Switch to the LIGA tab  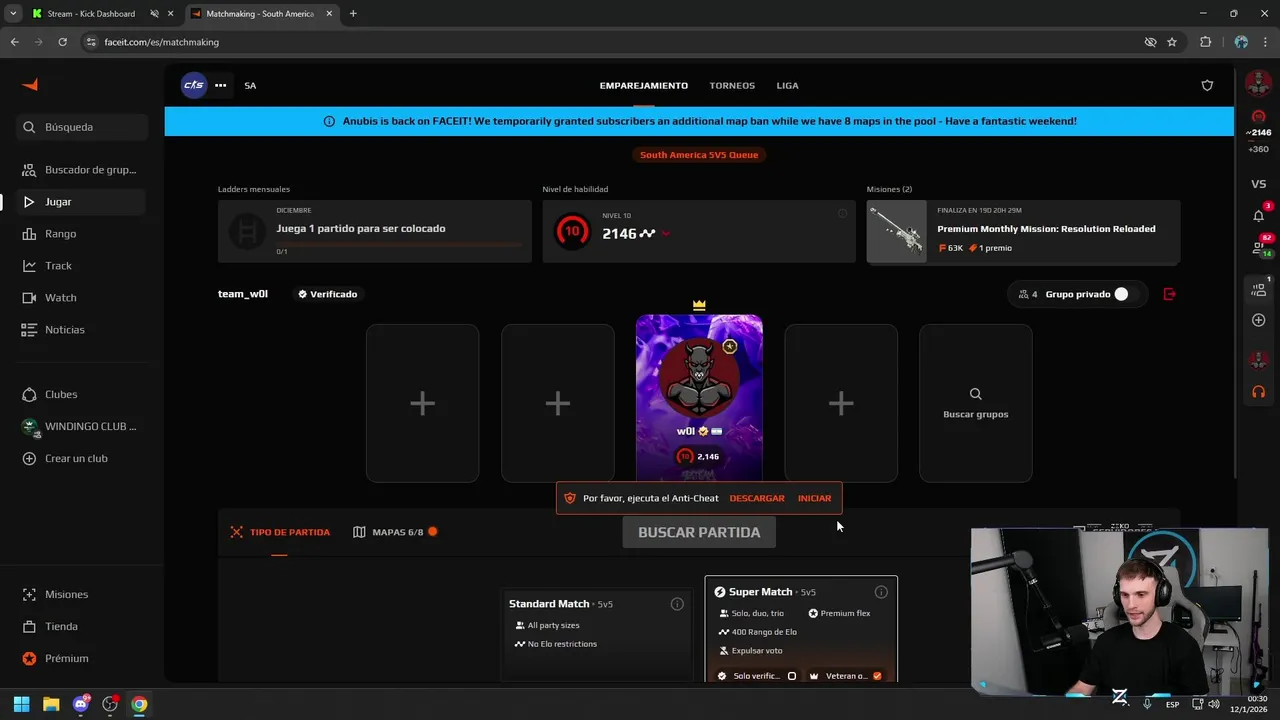(787, 86)
